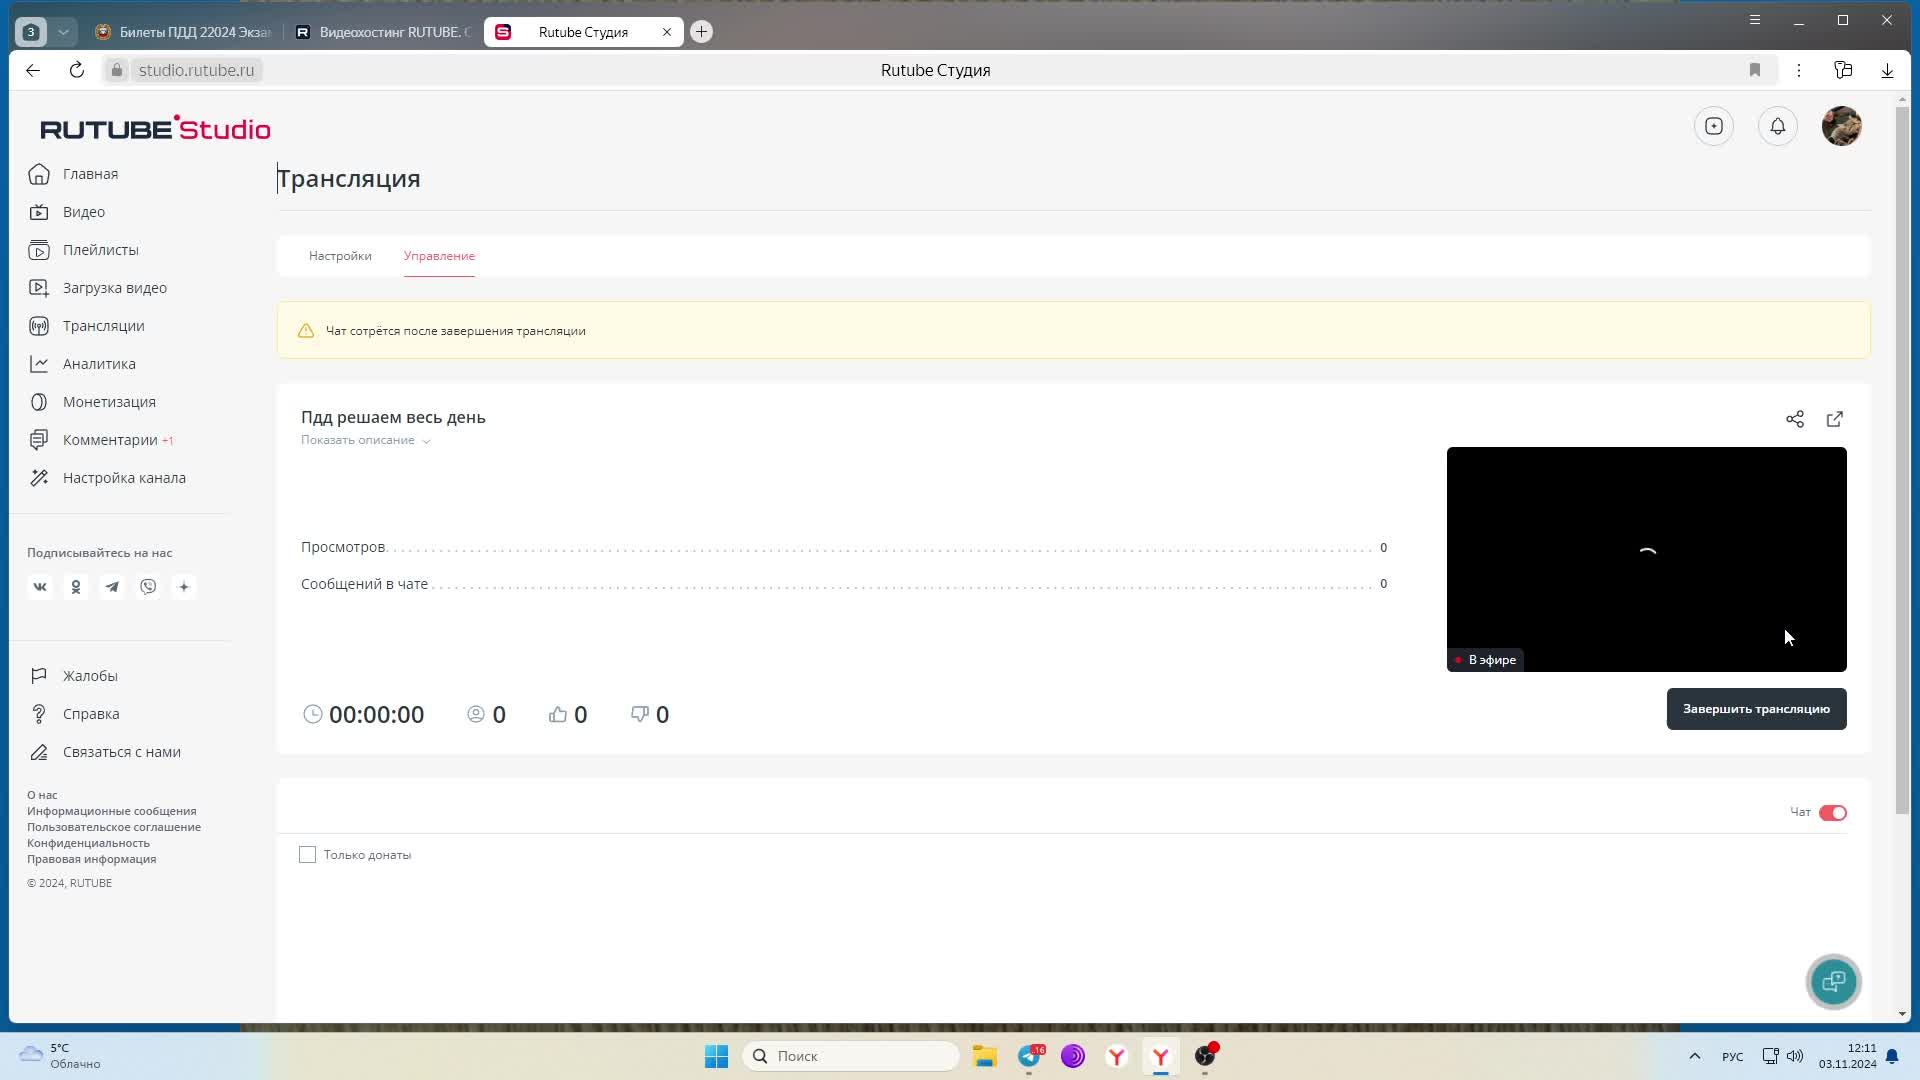Click the taskbar Поиск search box
Image resolution: width=1920 pixels, height=1080 pixels.
(850, 1056)
